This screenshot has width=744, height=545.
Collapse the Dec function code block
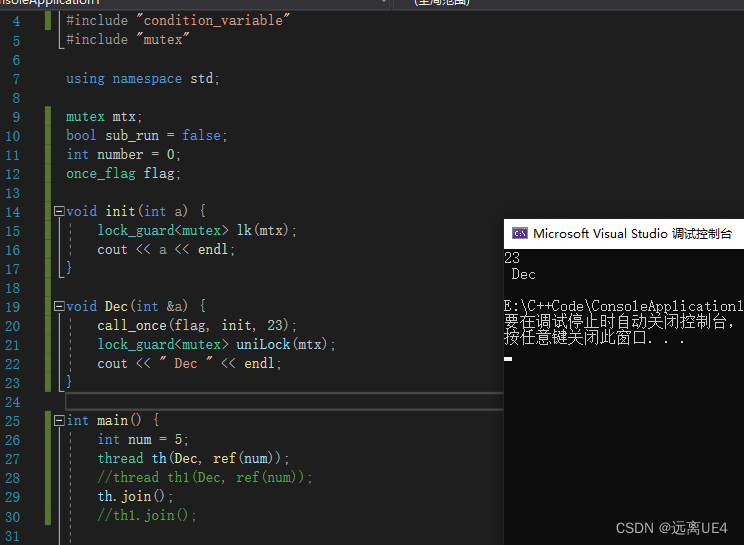coord(59,306)
